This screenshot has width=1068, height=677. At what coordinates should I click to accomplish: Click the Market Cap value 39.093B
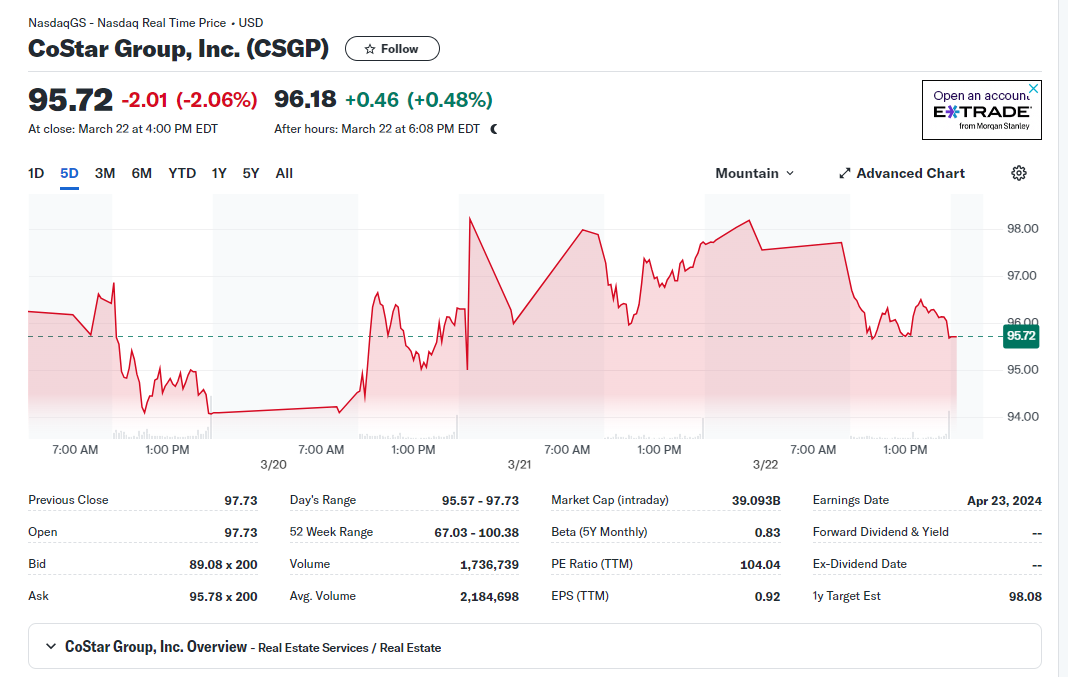click(x=756, y=501)
